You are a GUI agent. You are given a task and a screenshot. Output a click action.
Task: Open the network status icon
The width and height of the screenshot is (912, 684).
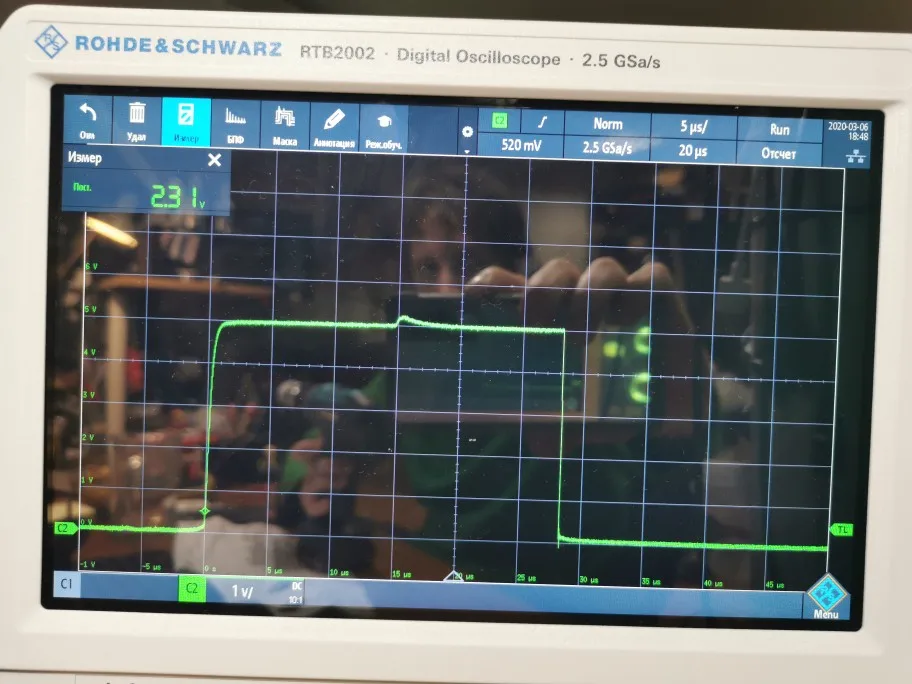pos(856,156)
